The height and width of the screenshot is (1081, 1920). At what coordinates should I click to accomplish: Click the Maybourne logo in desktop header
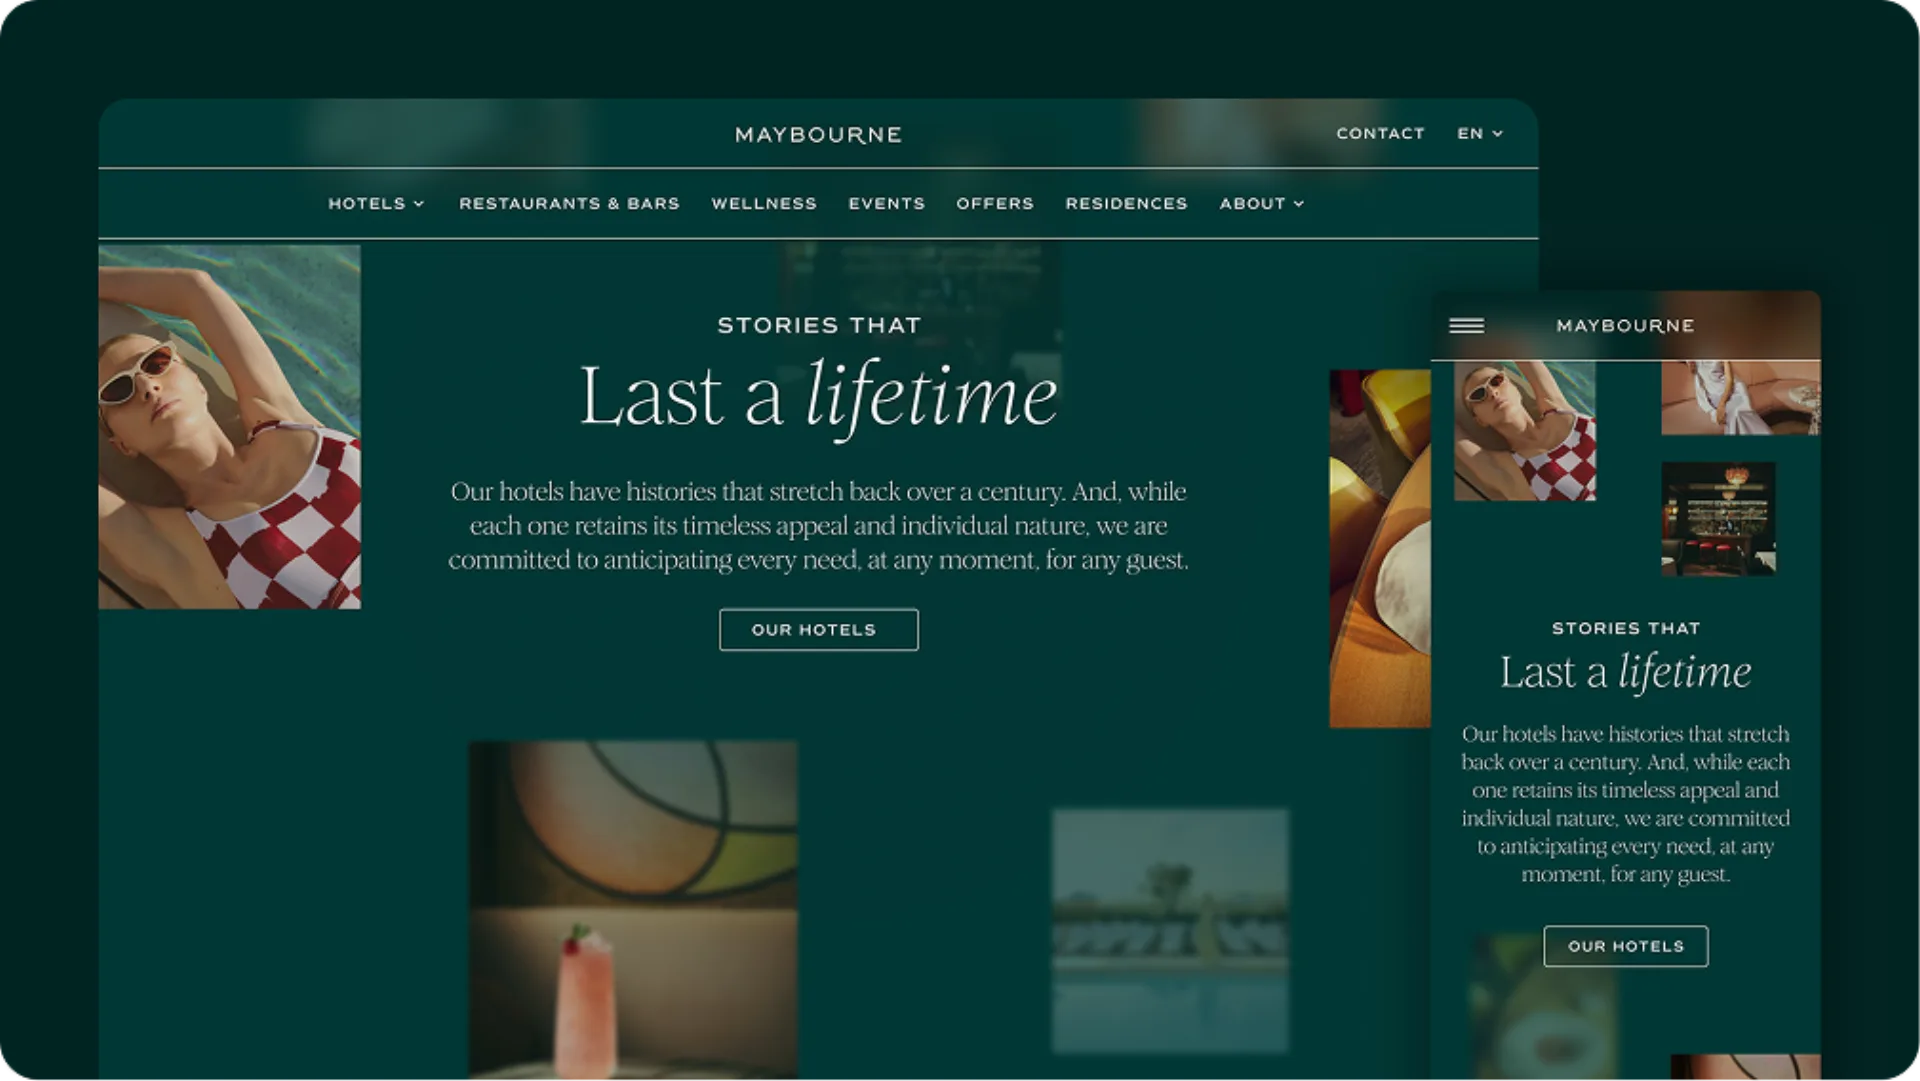tap(818, 135)
